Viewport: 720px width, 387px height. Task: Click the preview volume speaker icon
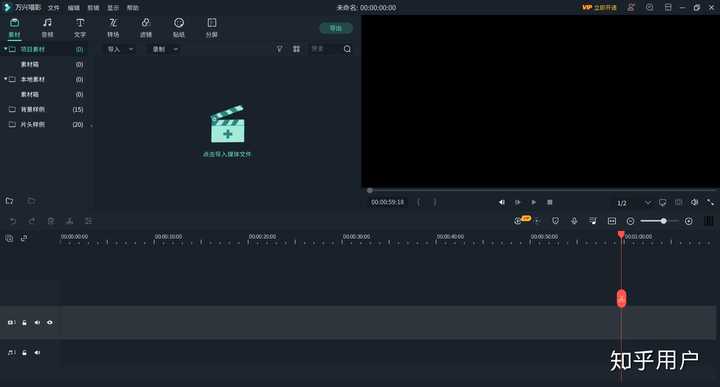pos(695,202)
